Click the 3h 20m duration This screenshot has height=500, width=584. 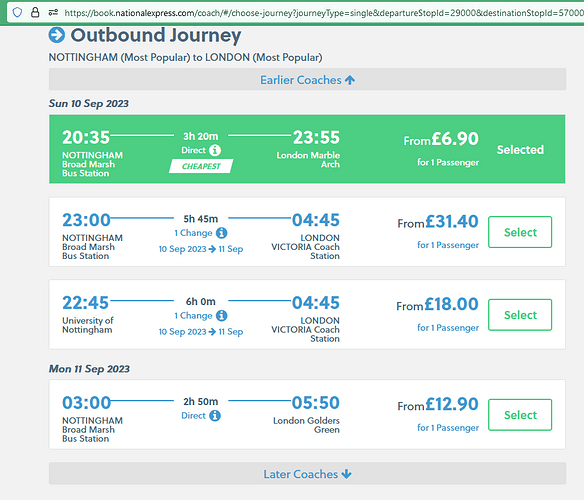[x=200, y=136]
